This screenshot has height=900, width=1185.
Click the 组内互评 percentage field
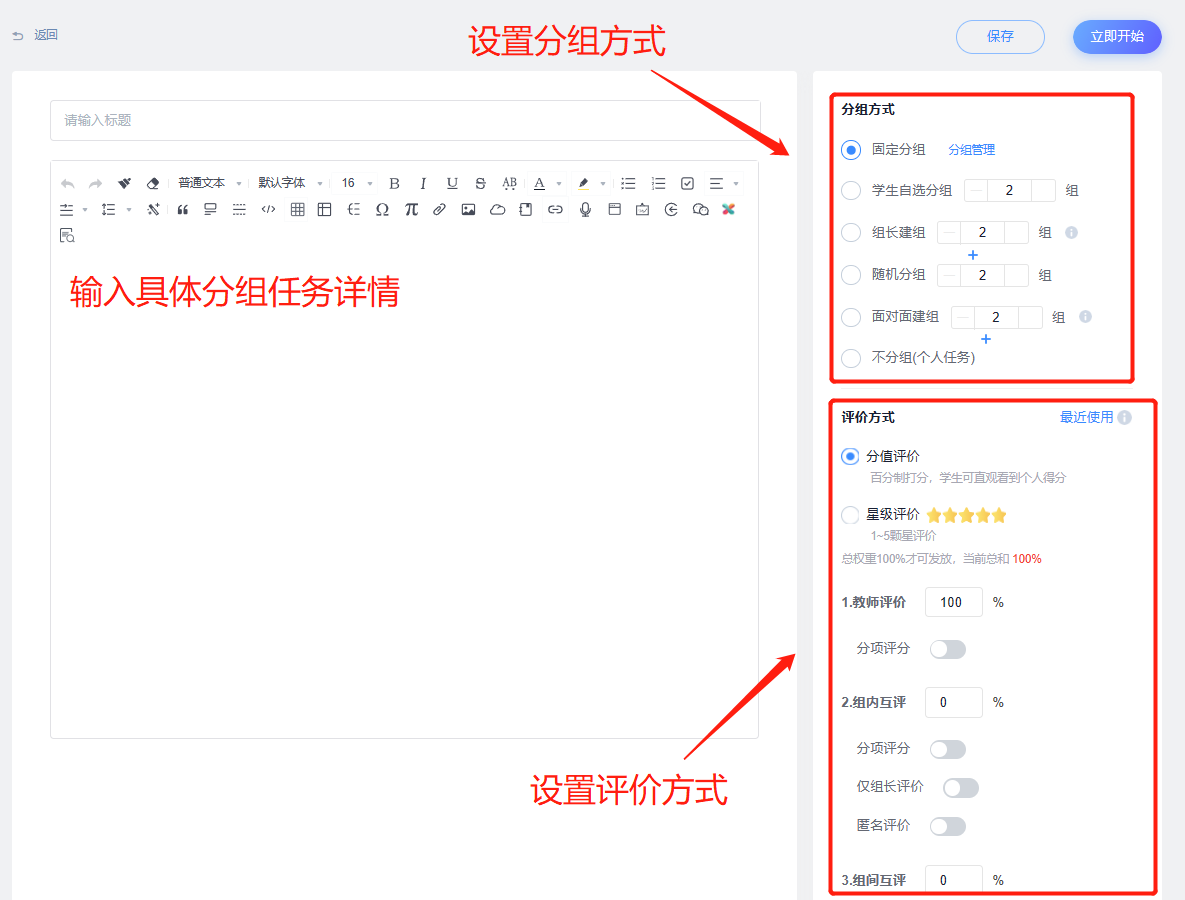(953, 702)
